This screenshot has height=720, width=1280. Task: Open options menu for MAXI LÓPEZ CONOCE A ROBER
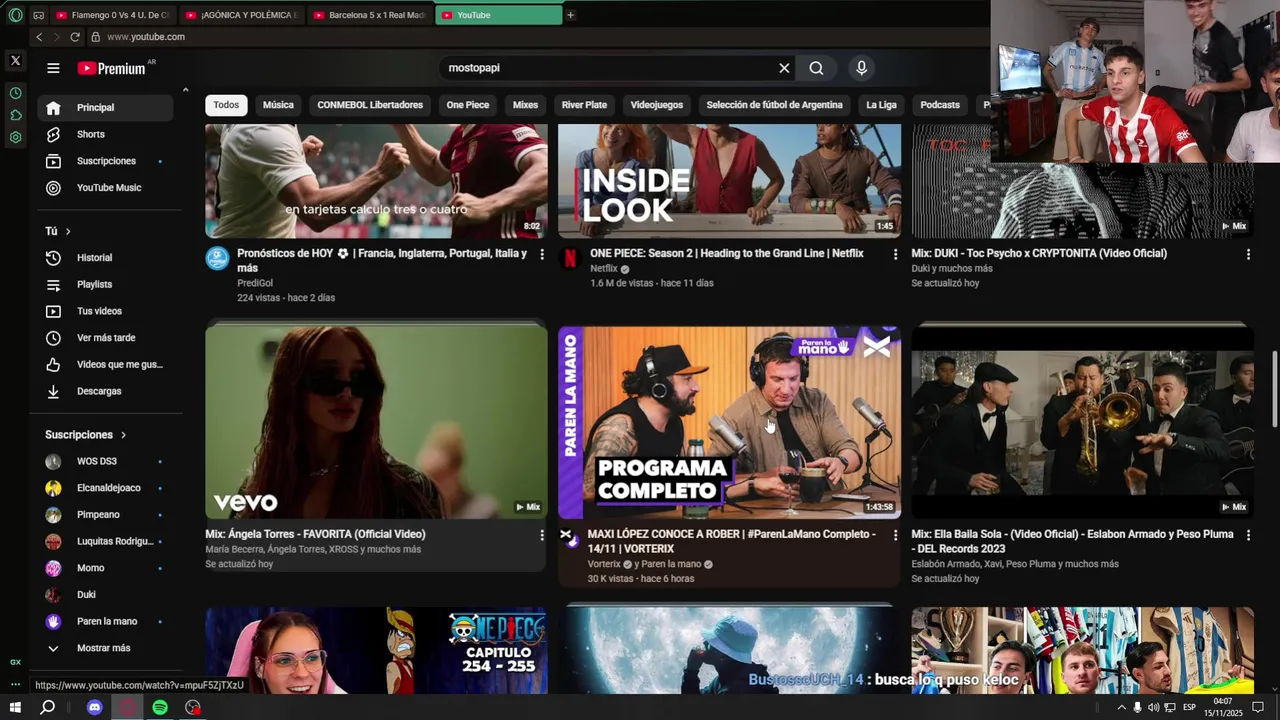coord(895,536)
